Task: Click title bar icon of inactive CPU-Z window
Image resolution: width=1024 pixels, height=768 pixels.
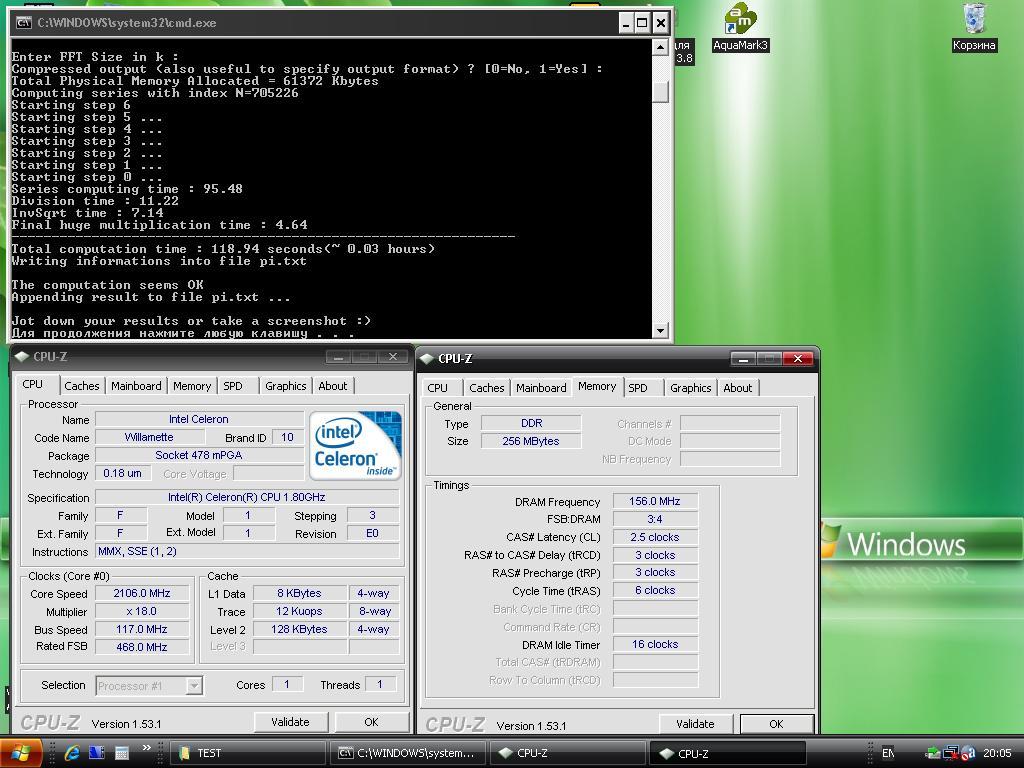Action: coord(22,357)
